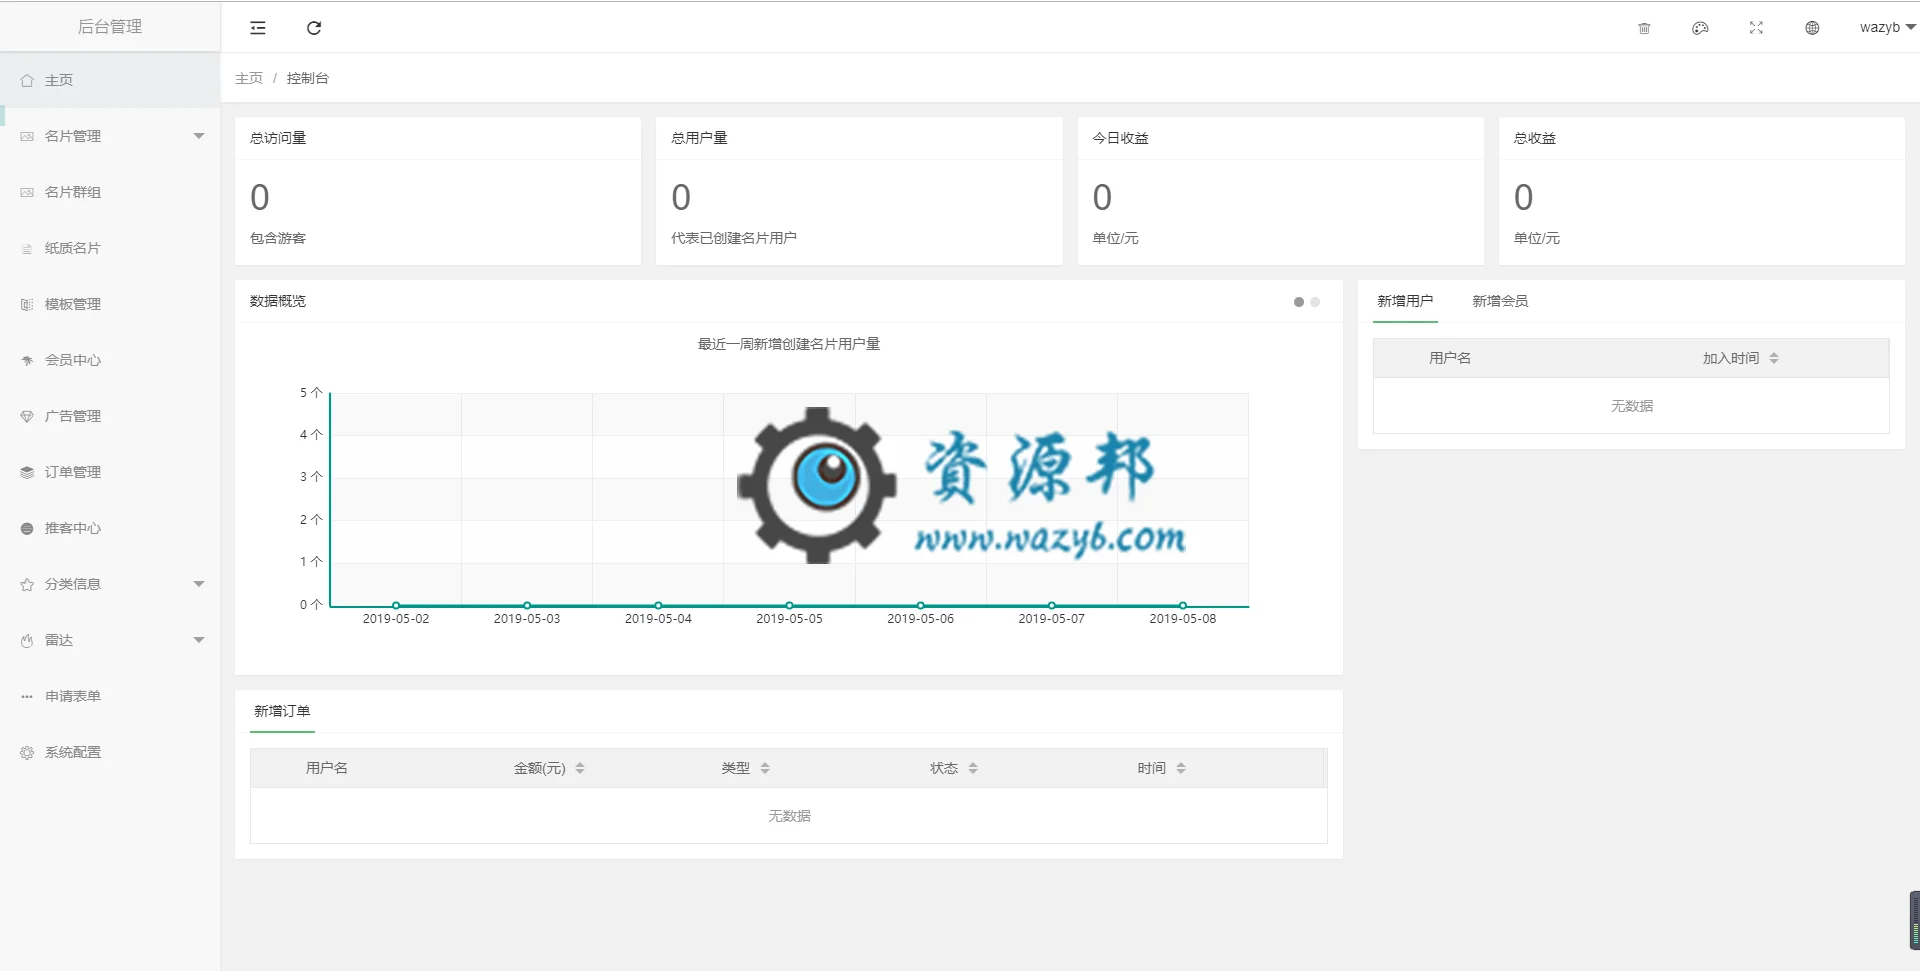The width and height of the screenshot is (1920, 971).
Task: Select the 新增订单 tab
Action: pos(282,711)
